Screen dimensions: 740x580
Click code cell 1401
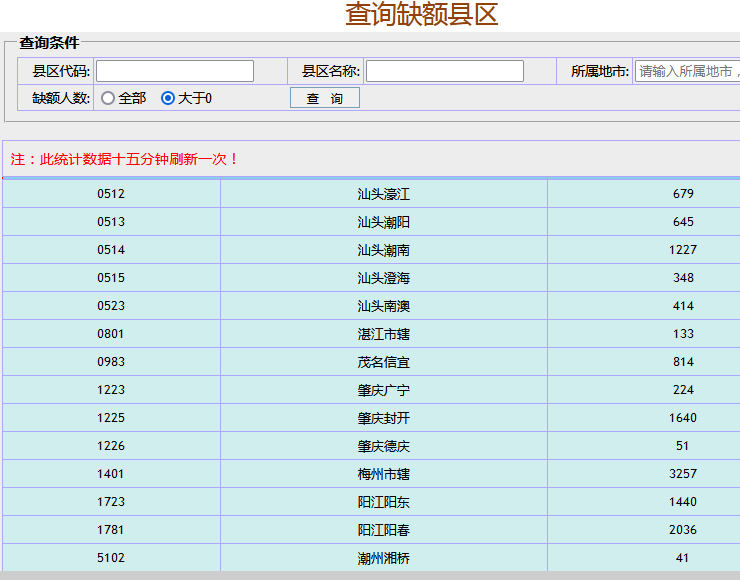111,474
